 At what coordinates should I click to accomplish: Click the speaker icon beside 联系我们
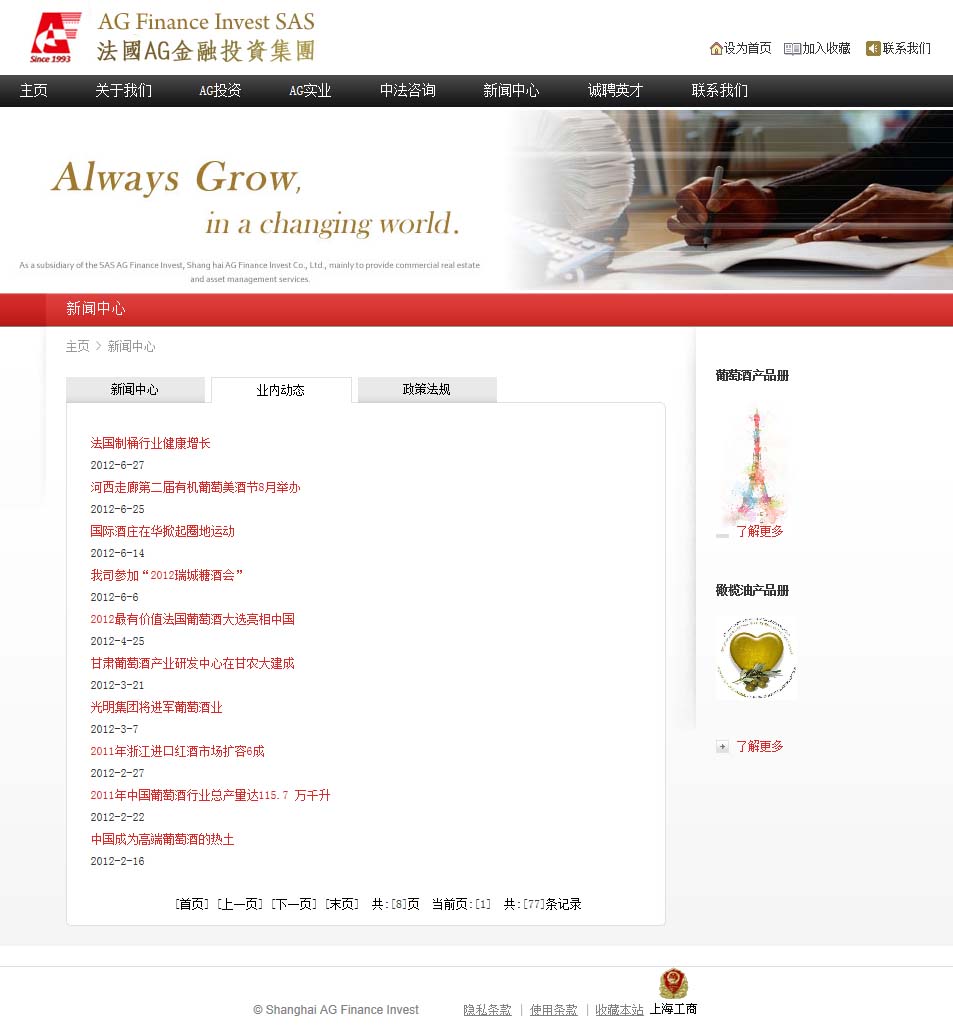pyautogui.click(x=872, y=49)
